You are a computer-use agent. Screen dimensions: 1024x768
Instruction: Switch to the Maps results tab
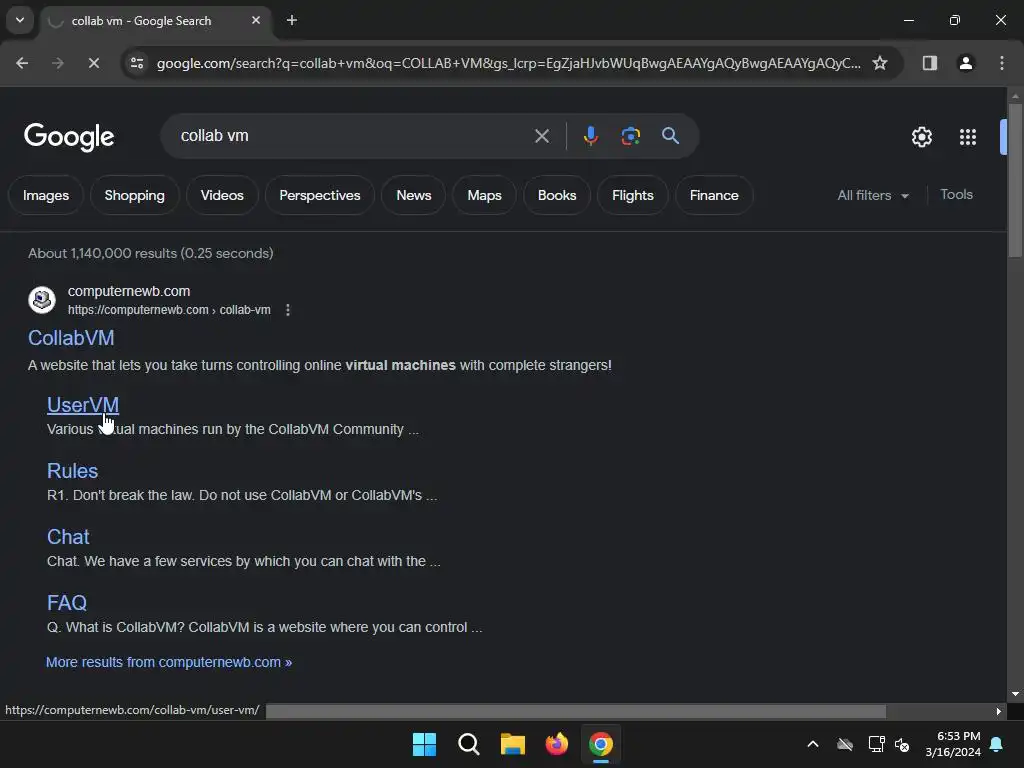(485, 195)
